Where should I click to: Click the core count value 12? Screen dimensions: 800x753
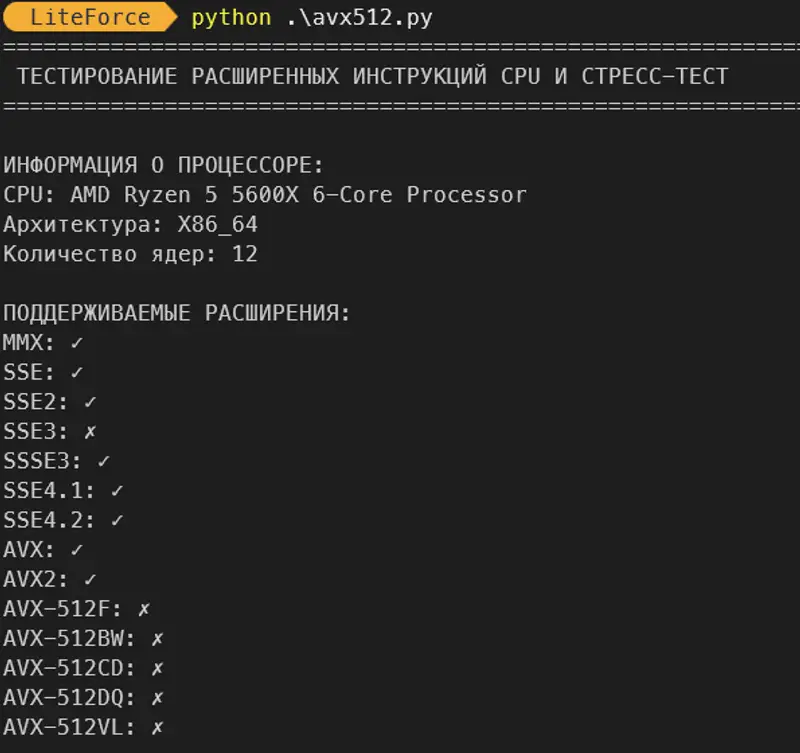[x=245, y=254]
